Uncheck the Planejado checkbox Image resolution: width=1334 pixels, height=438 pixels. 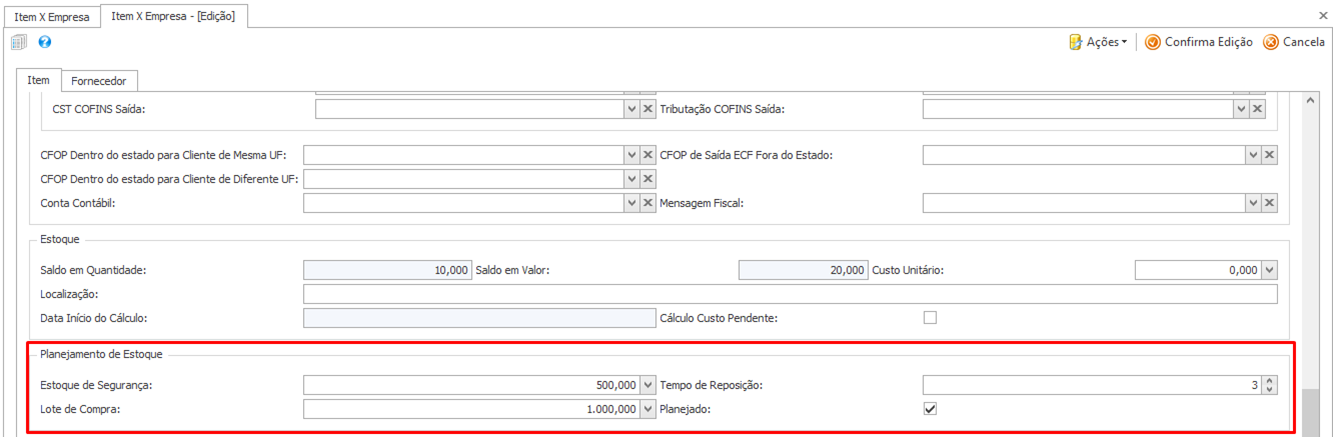pos(930,409)
